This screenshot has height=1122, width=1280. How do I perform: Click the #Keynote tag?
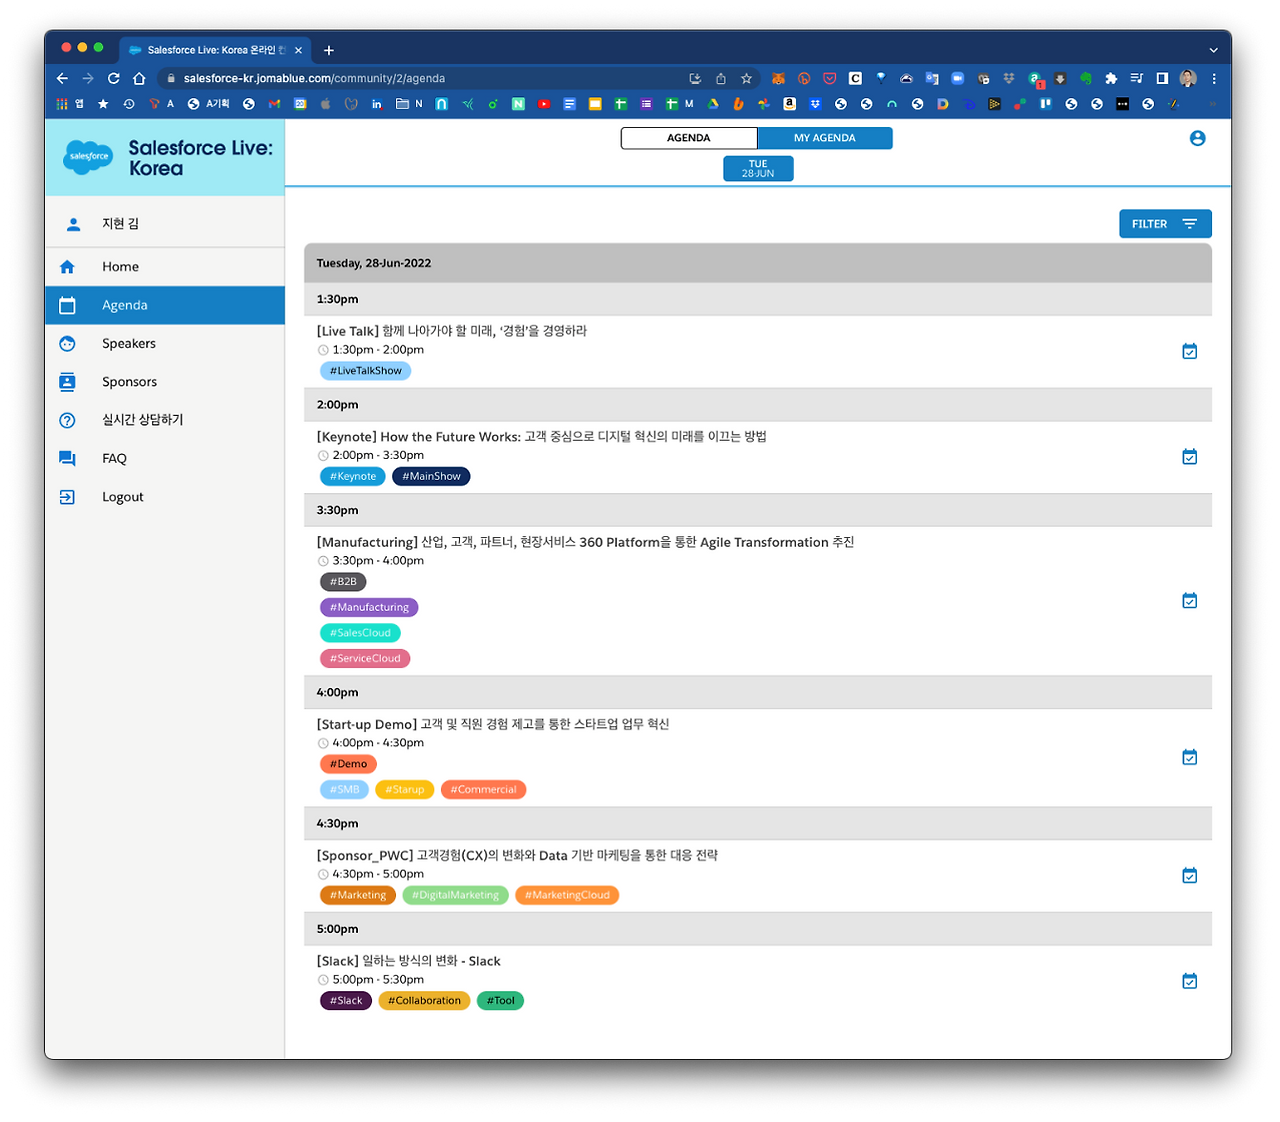(x=353, y=477)
